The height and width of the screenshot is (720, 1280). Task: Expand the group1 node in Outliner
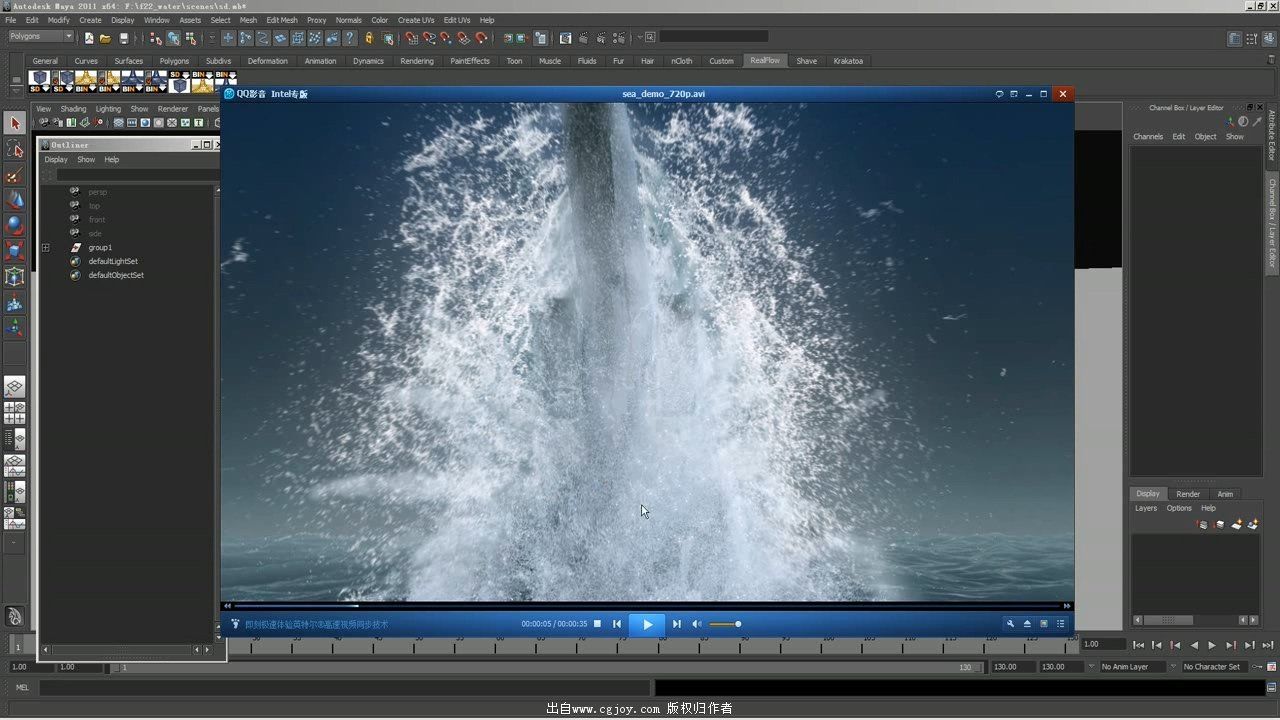click(x=45, y=247)
